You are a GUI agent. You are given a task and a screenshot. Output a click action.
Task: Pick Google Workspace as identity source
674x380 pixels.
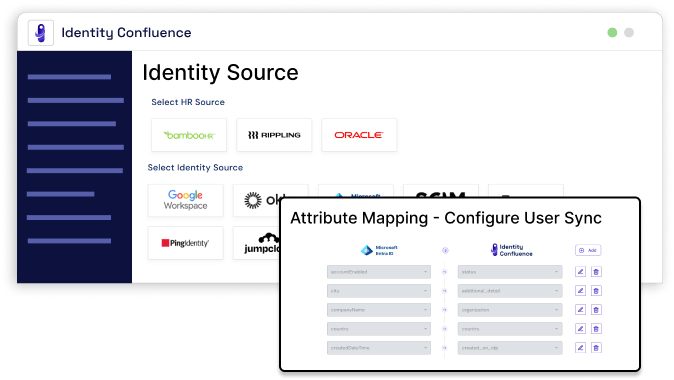point(186,200)
